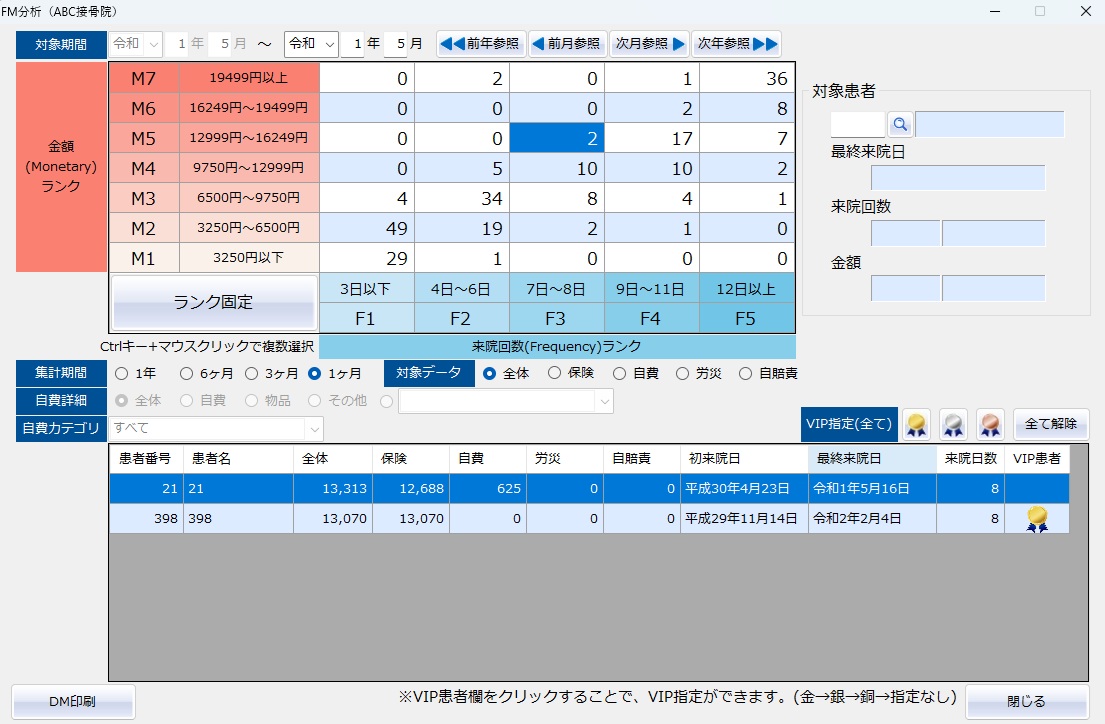The width and height of the screenshot is (1105, 724).
Task: Choose the bronze VIP medal icon
Action: [x=989, y=424]
